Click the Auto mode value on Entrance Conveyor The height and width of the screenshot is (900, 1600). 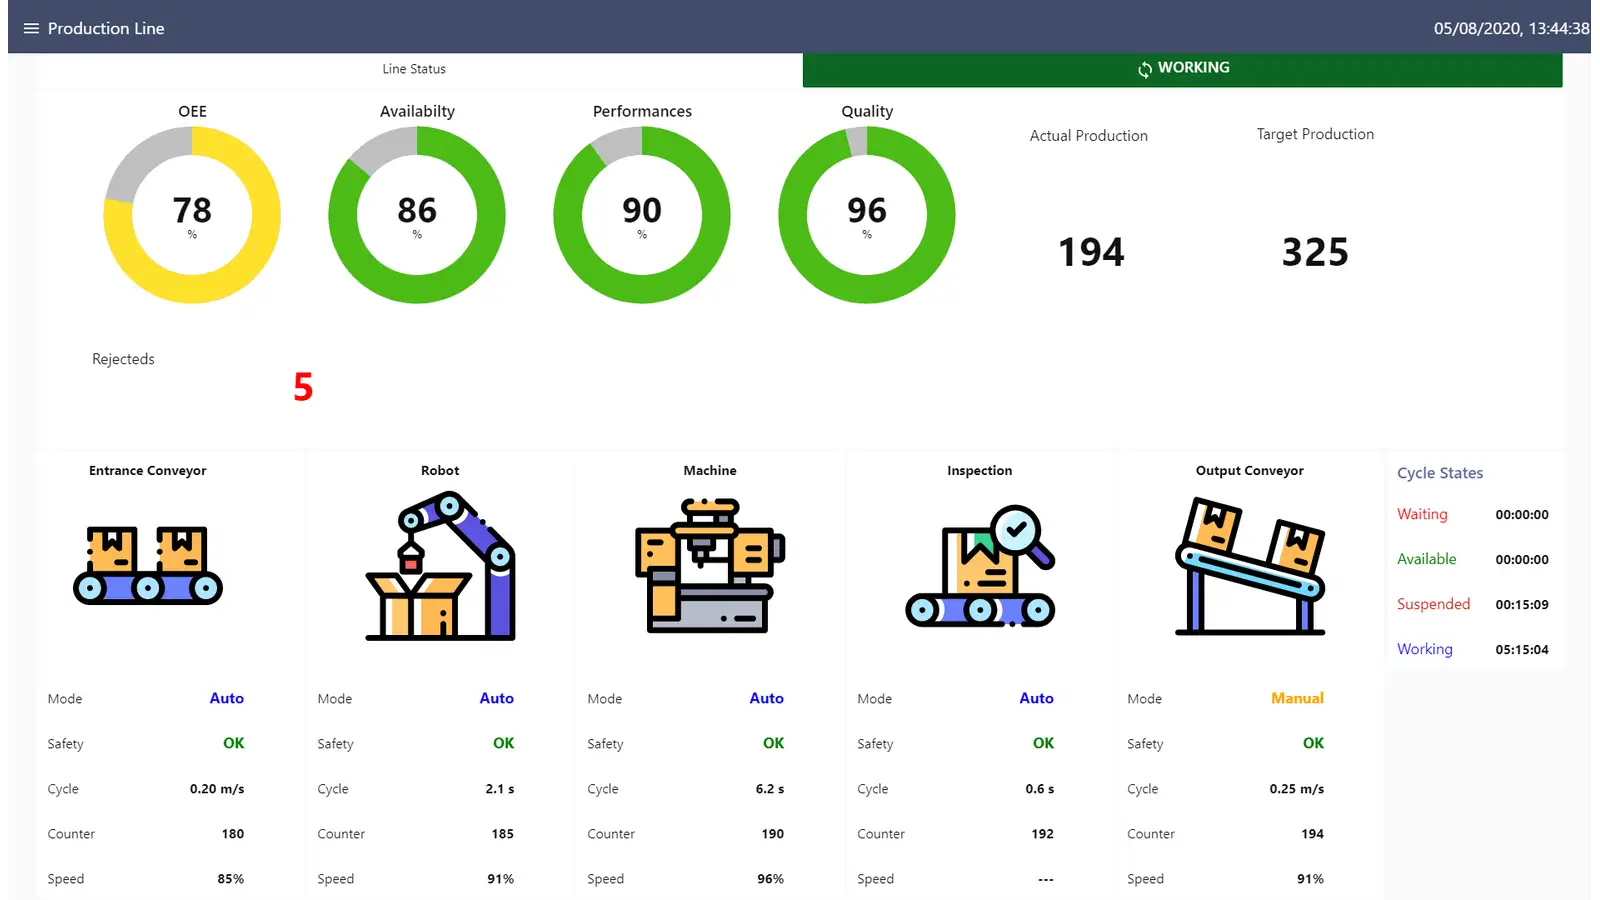click(226, 698)
